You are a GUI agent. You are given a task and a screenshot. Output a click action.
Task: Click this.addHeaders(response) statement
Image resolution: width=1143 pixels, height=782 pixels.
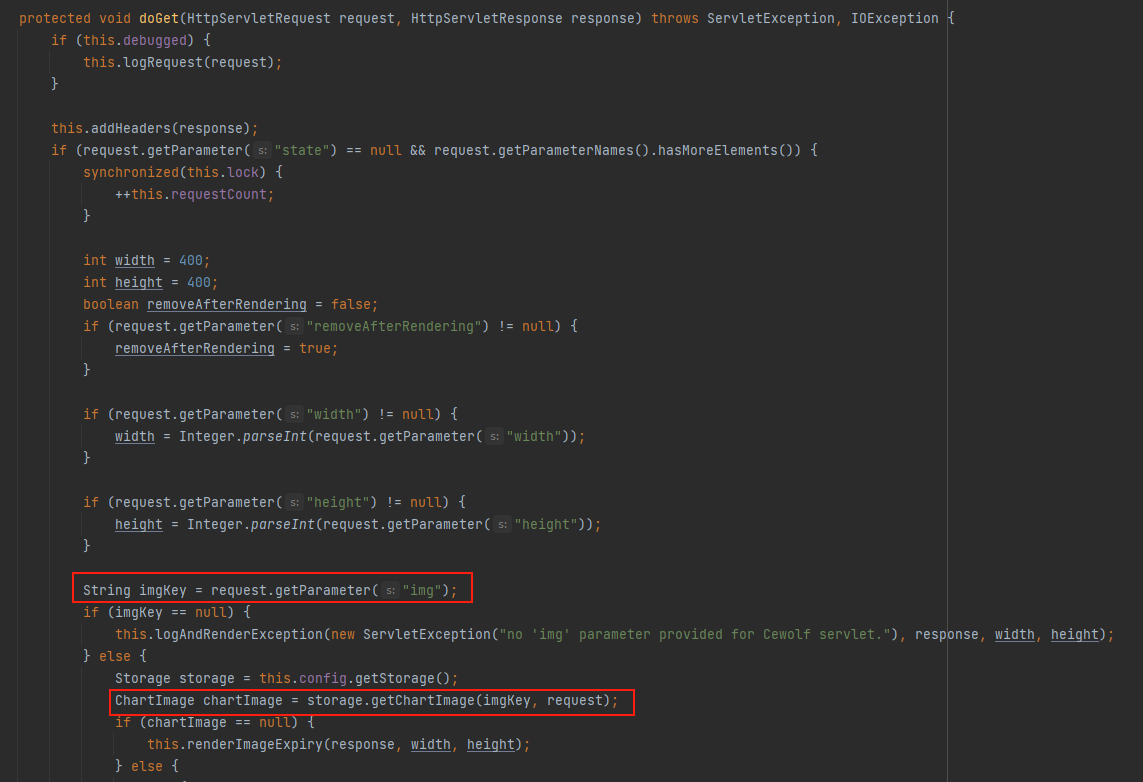[155, 128]
